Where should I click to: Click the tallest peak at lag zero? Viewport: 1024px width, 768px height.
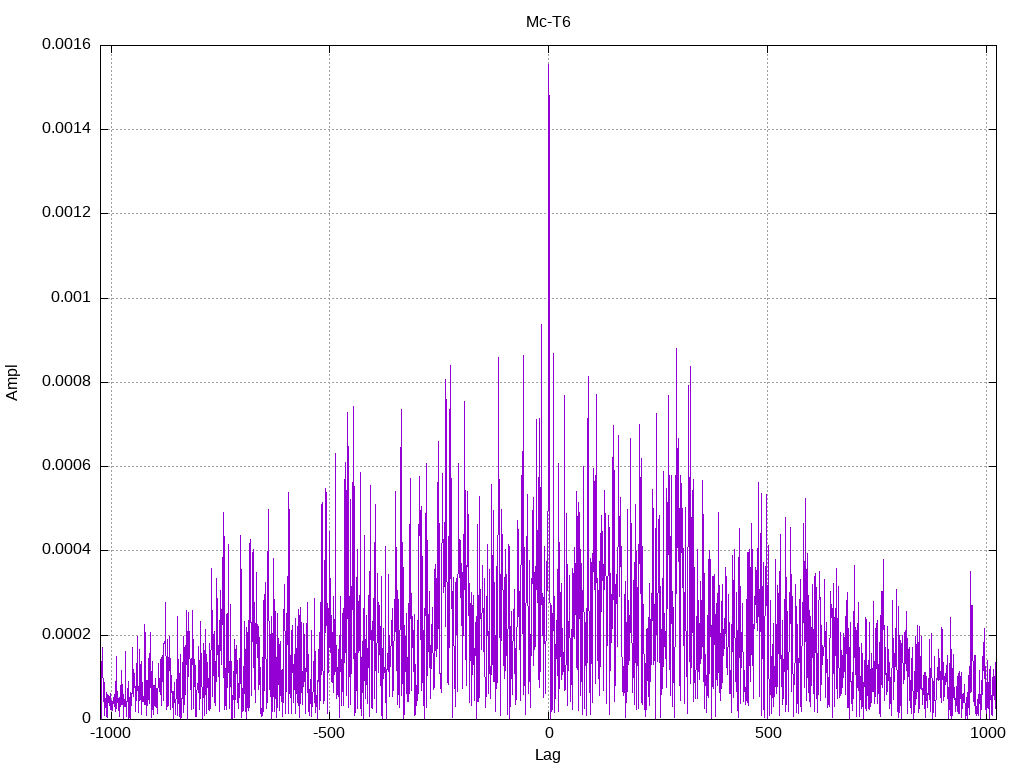click(549, 65)
